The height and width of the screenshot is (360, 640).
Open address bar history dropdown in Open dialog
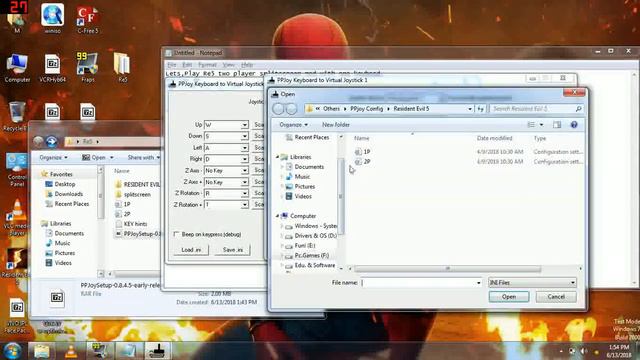click(x=470, y=109)
